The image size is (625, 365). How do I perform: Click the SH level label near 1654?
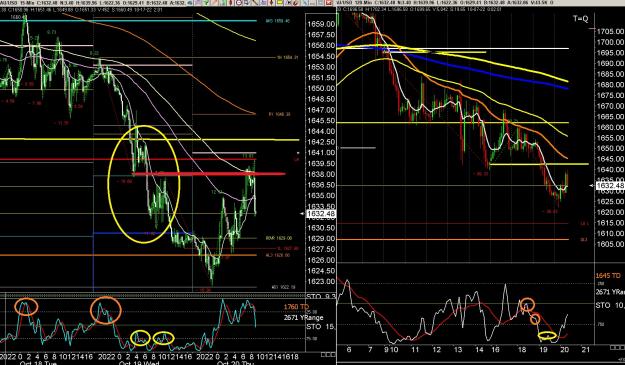pyautogui.click(x=287, y=58)
